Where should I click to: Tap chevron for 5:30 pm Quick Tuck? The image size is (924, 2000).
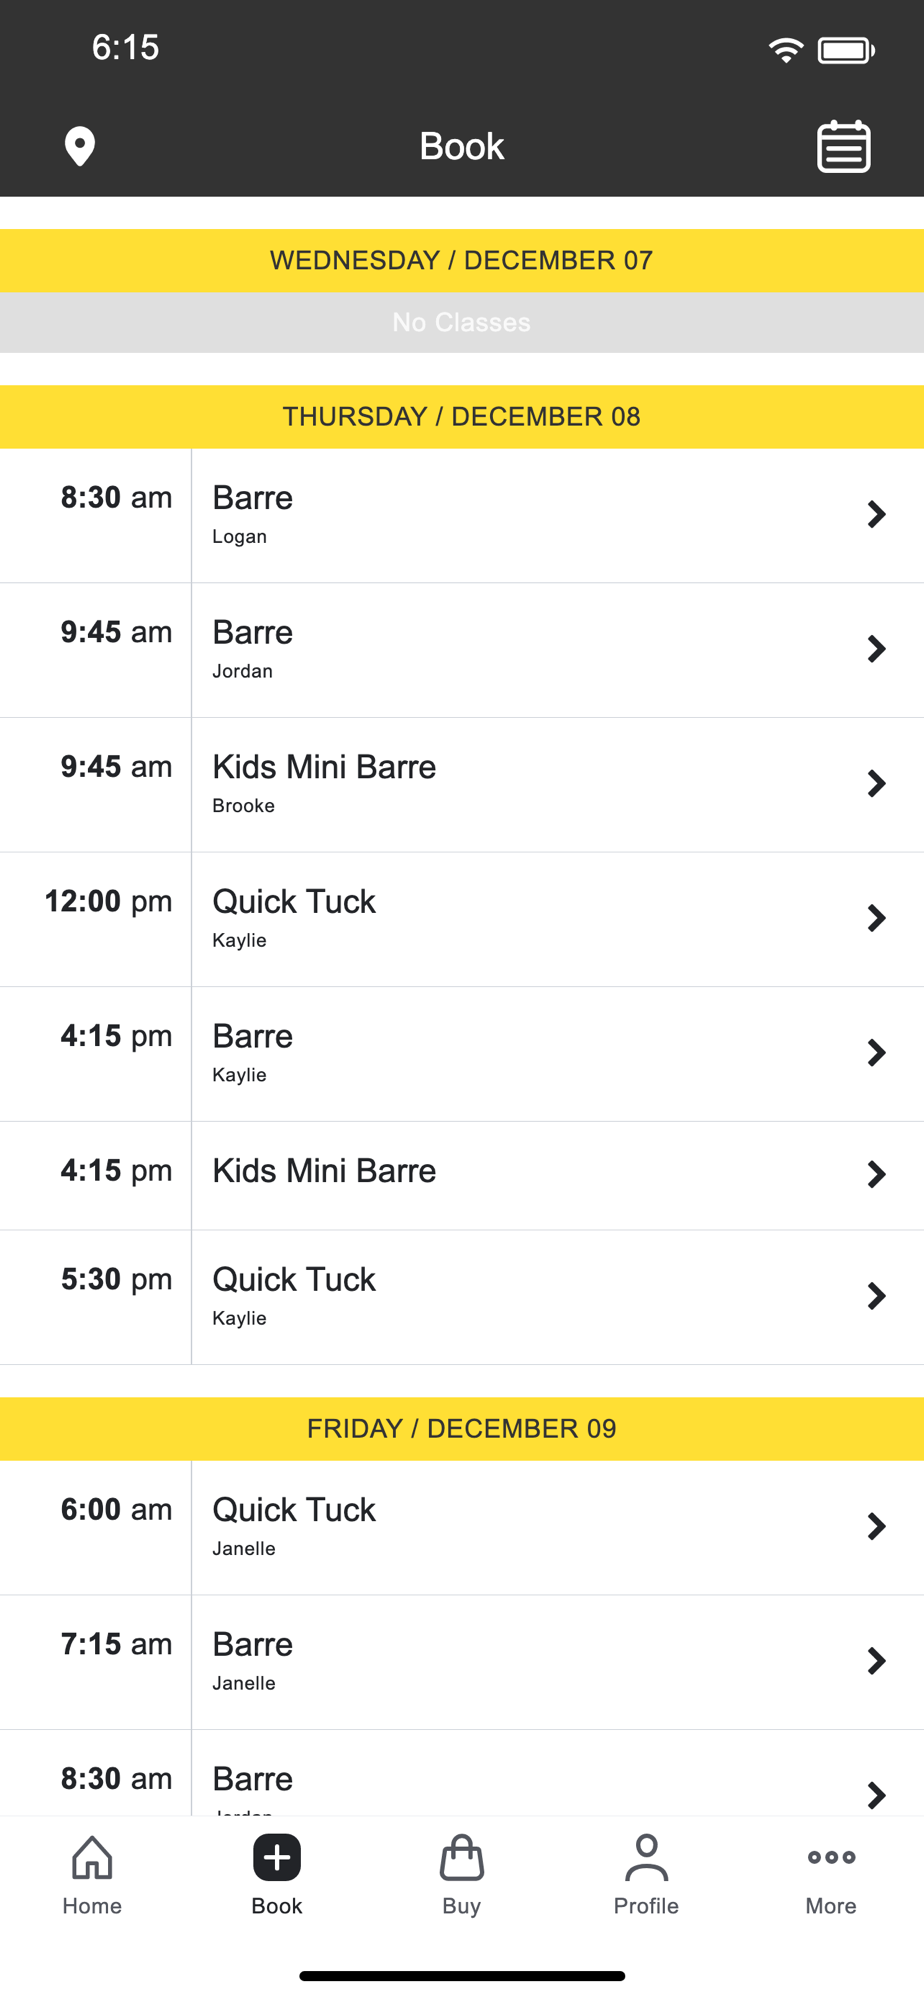876,1296
